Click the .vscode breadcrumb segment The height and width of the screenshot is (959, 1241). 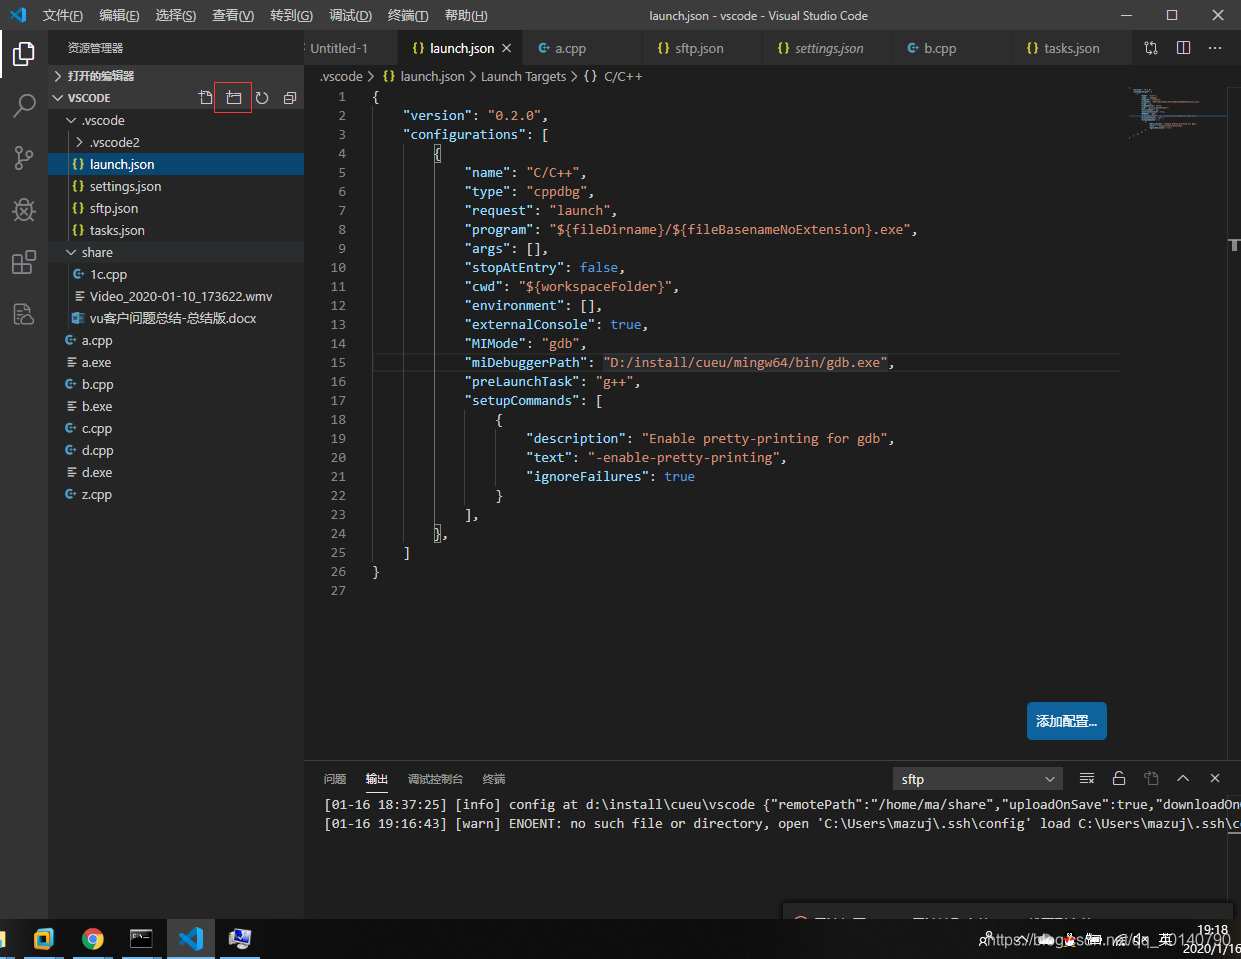click(341, 76)
